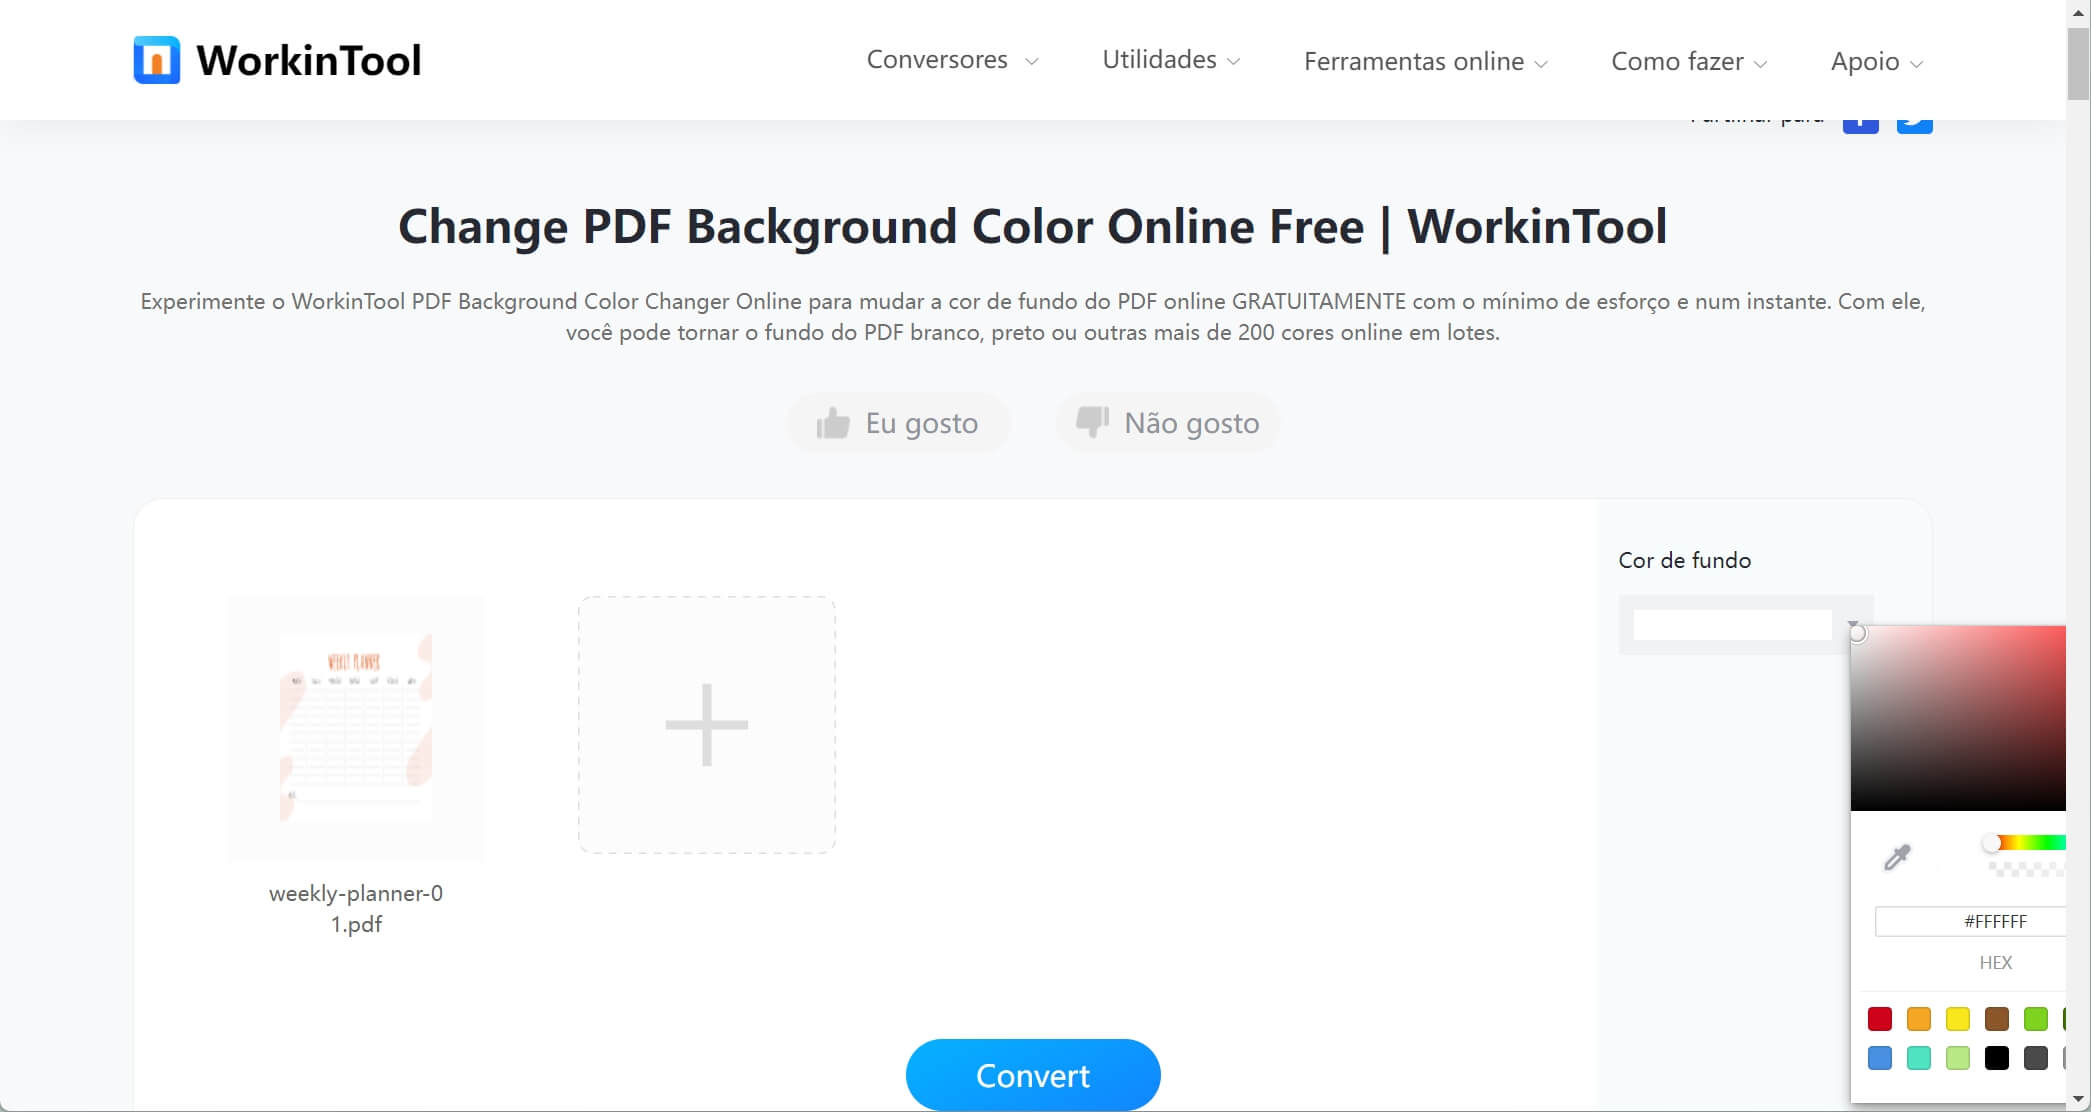Click the WorkinTool logo icon
The width and height of the screenshot is (2091, 1112).
tap(157, 60)
